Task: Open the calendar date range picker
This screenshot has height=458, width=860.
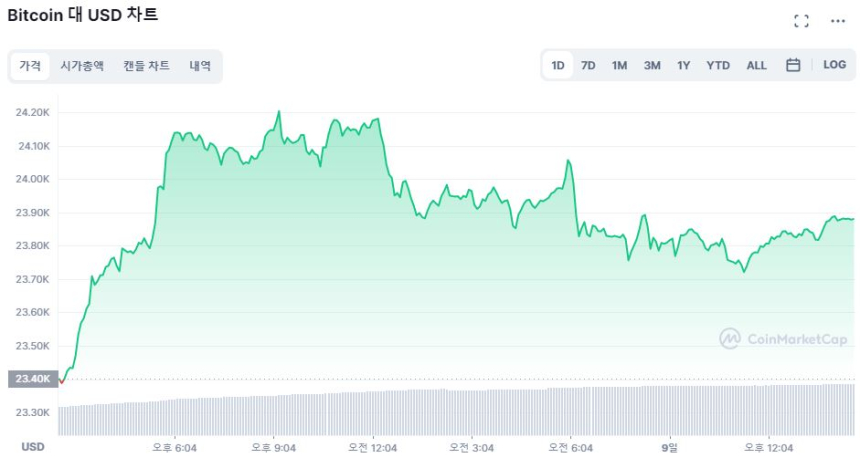Action: point(793,65)
